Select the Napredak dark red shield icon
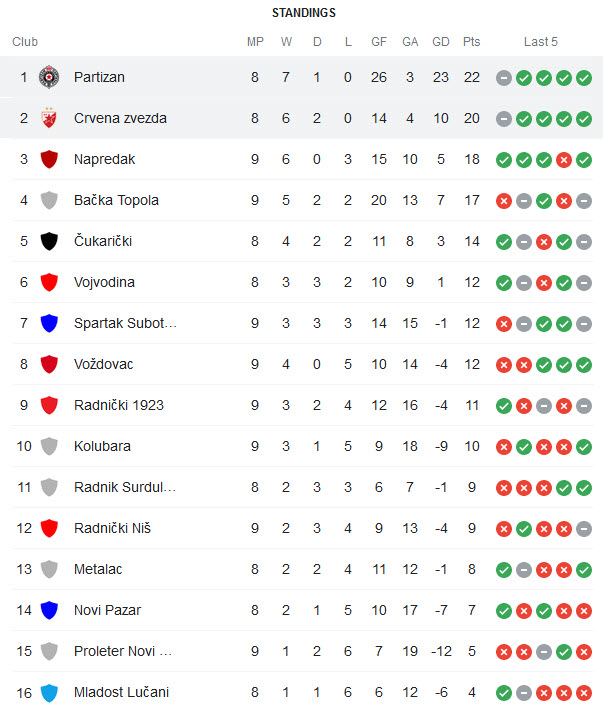The width and height of the screenshot is (603, 723). pos(49,159)
